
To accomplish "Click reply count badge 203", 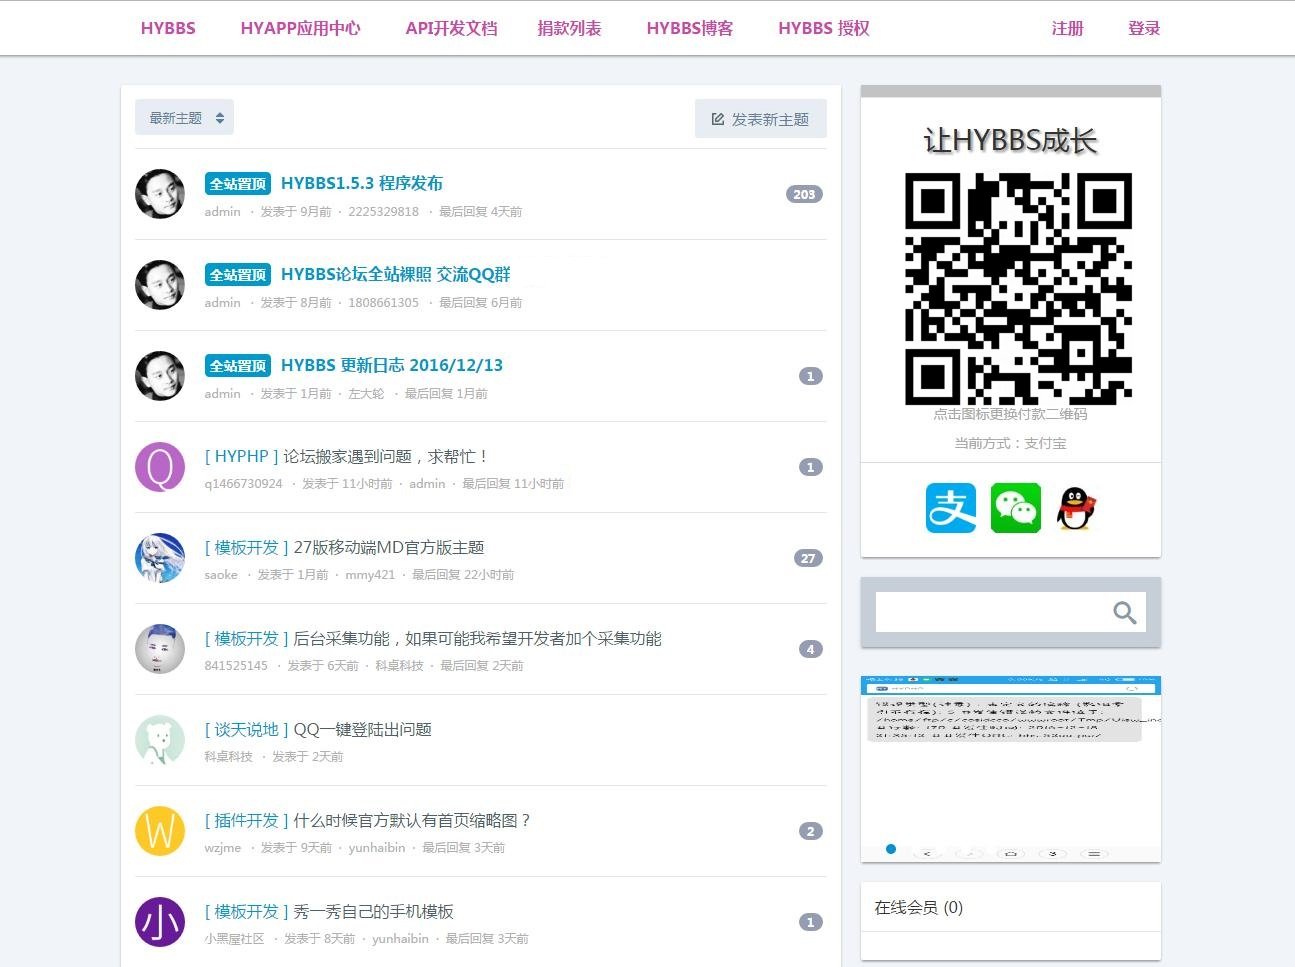I will click(804, 194).
